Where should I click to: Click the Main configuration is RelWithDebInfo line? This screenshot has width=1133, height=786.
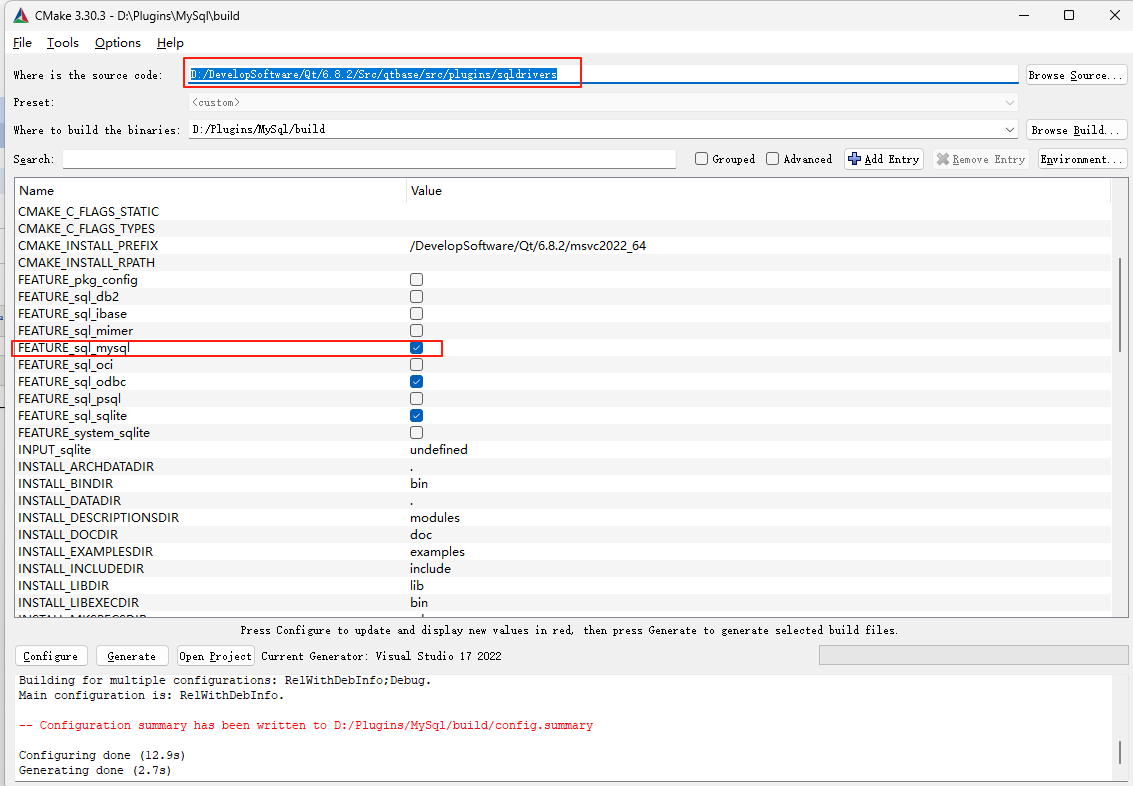click(x=151, y=695)
